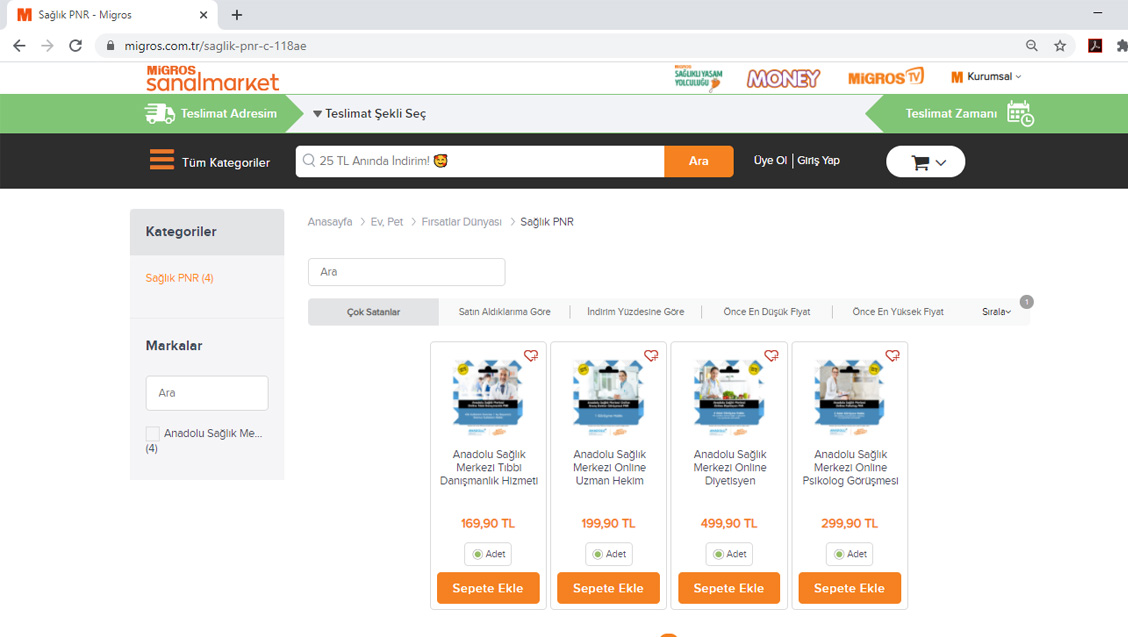
Task: Open a new browser tab
Action: (x=237, y=15)
